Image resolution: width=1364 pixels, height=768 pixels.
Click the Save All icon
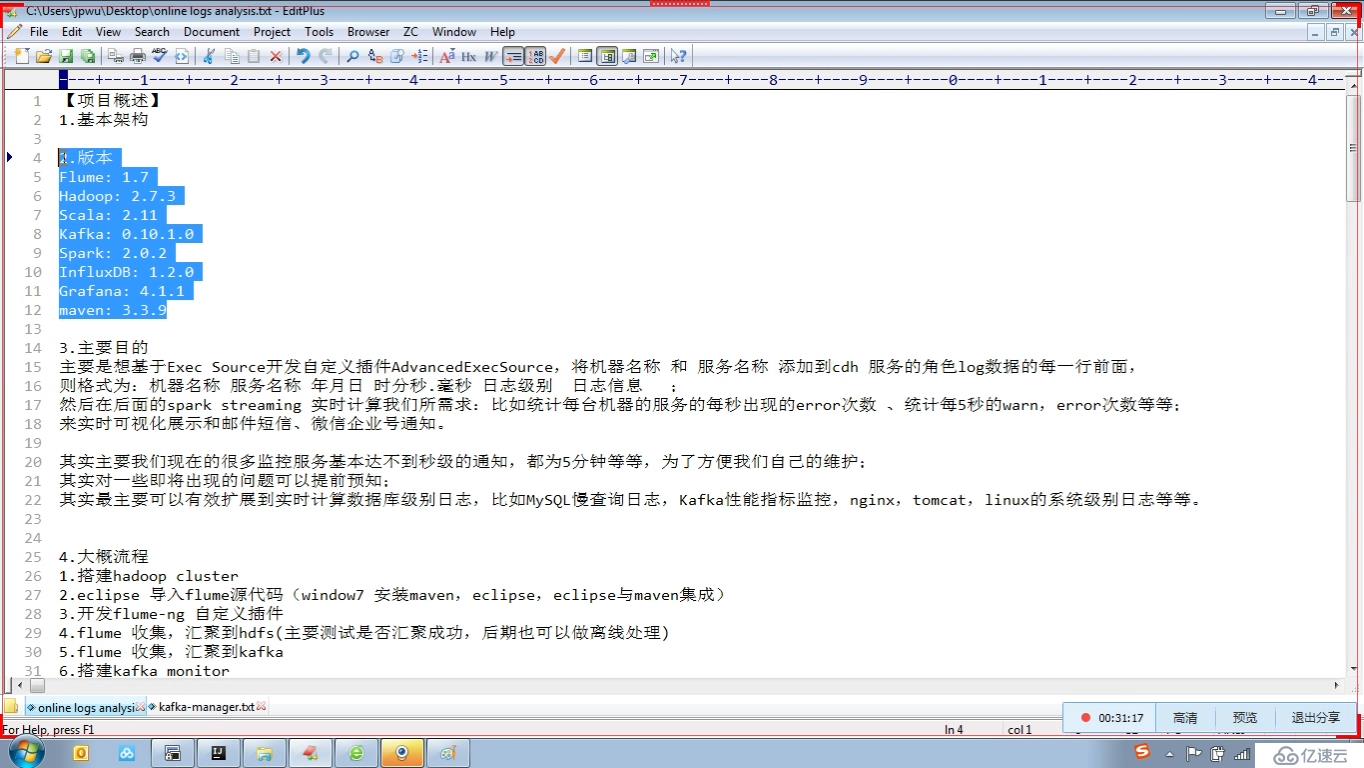(x=88, y=56)
